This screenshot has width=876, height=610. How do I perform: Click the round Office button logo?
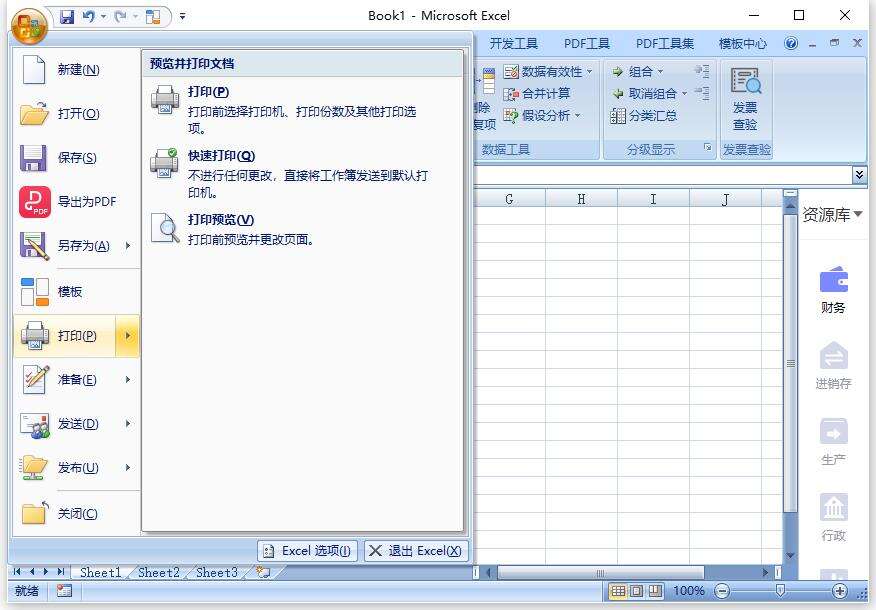(29, 26)
